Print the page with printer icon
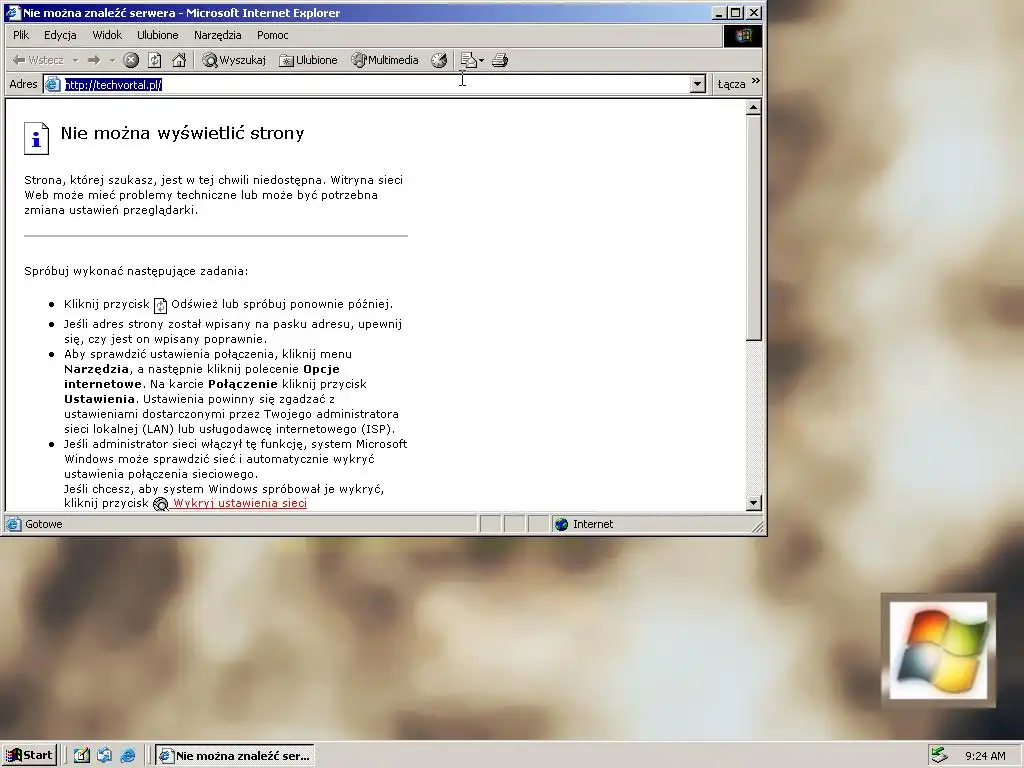The height and width of the screenshot is (768, 1024). tap(500, 60)
